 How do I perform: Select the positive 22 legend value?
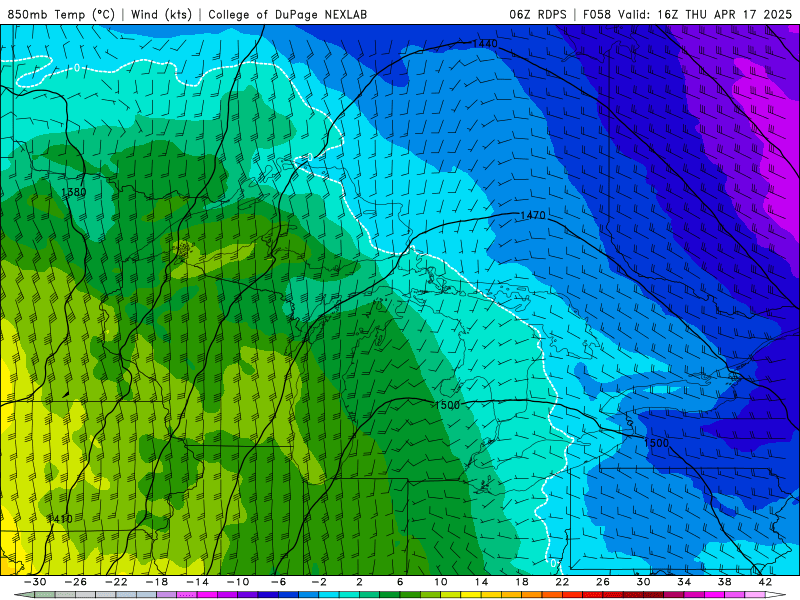(562, 582)
